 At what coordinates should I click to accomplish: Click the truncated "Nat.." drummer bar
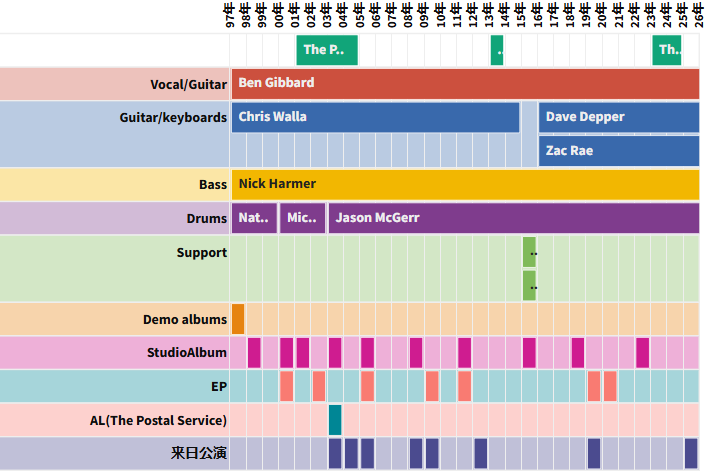(x=254, y=218)
